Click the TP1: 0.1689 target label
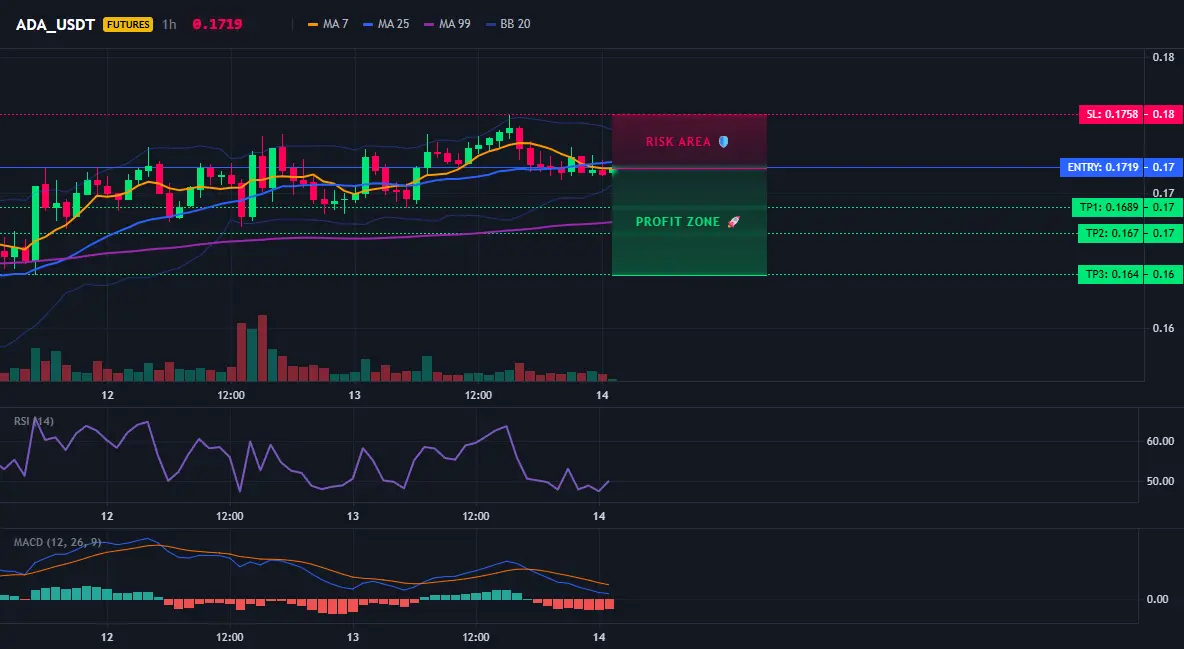1184x649 pixels. click(1108, 207)
